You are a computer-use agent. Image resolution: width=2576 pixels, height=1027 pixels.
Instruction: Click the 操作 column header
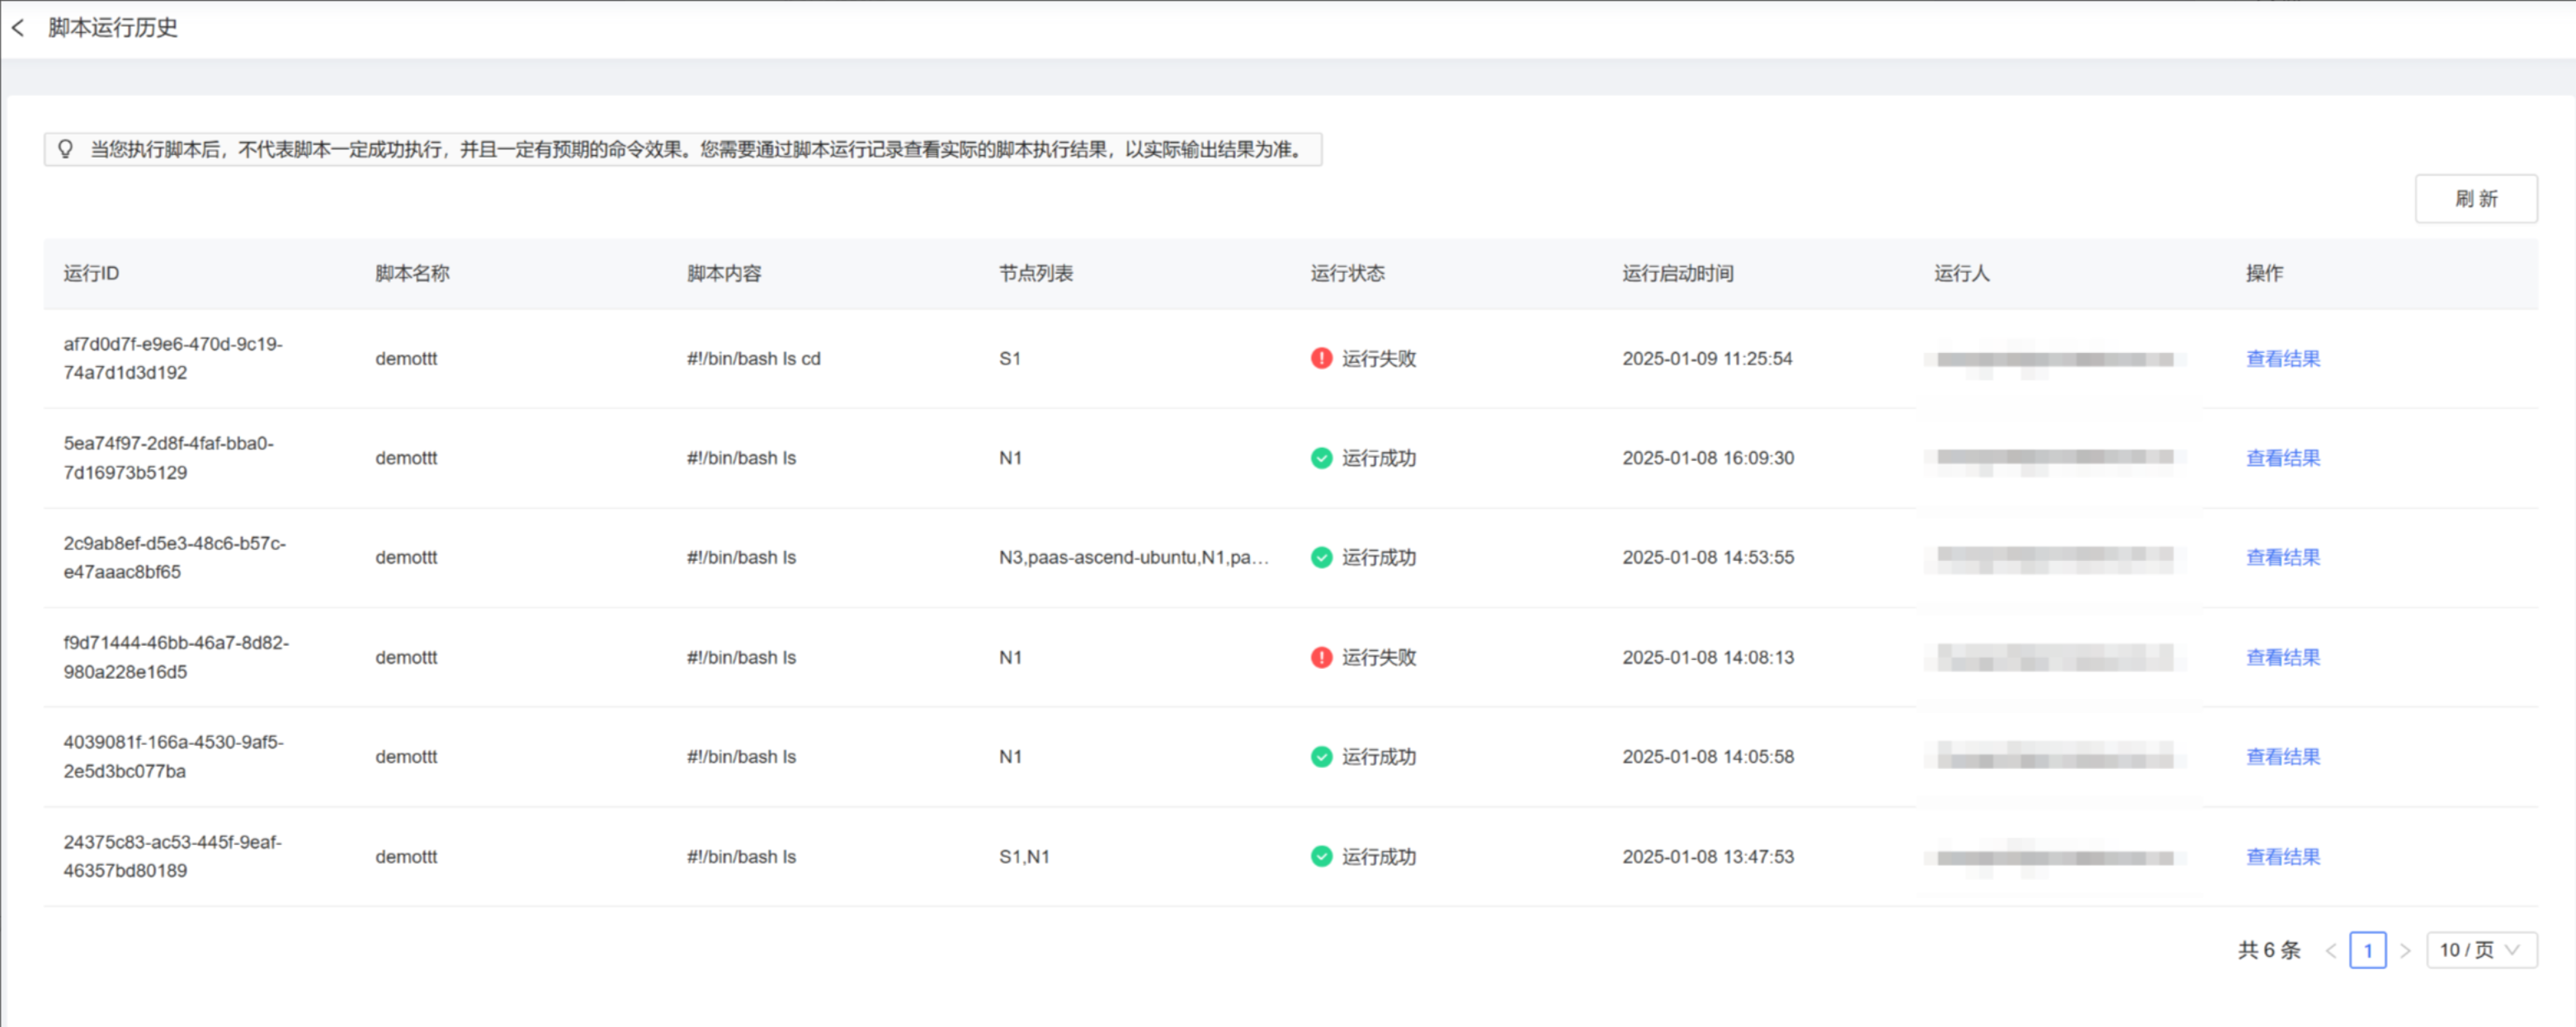(x=2264, y=273)
